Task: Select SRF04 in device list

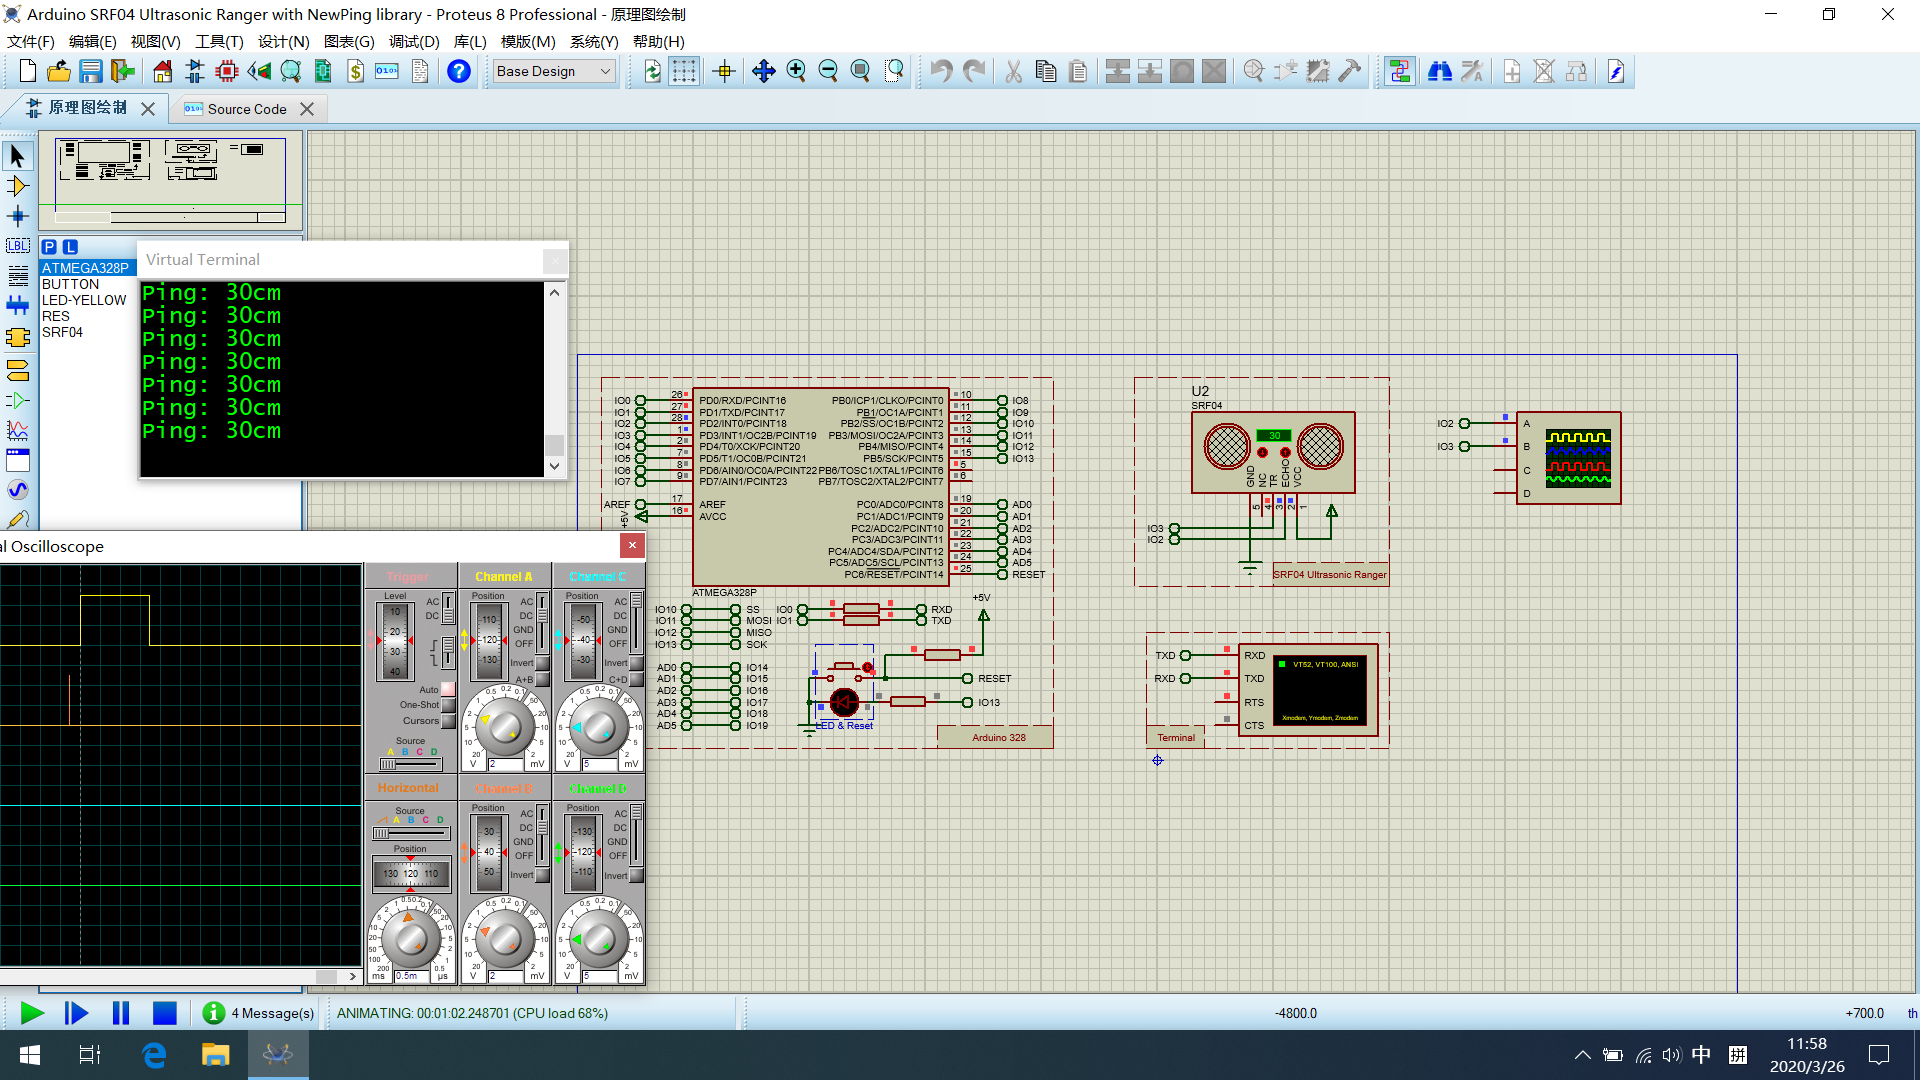Action: pyautogui.click(x=62, y=332)
